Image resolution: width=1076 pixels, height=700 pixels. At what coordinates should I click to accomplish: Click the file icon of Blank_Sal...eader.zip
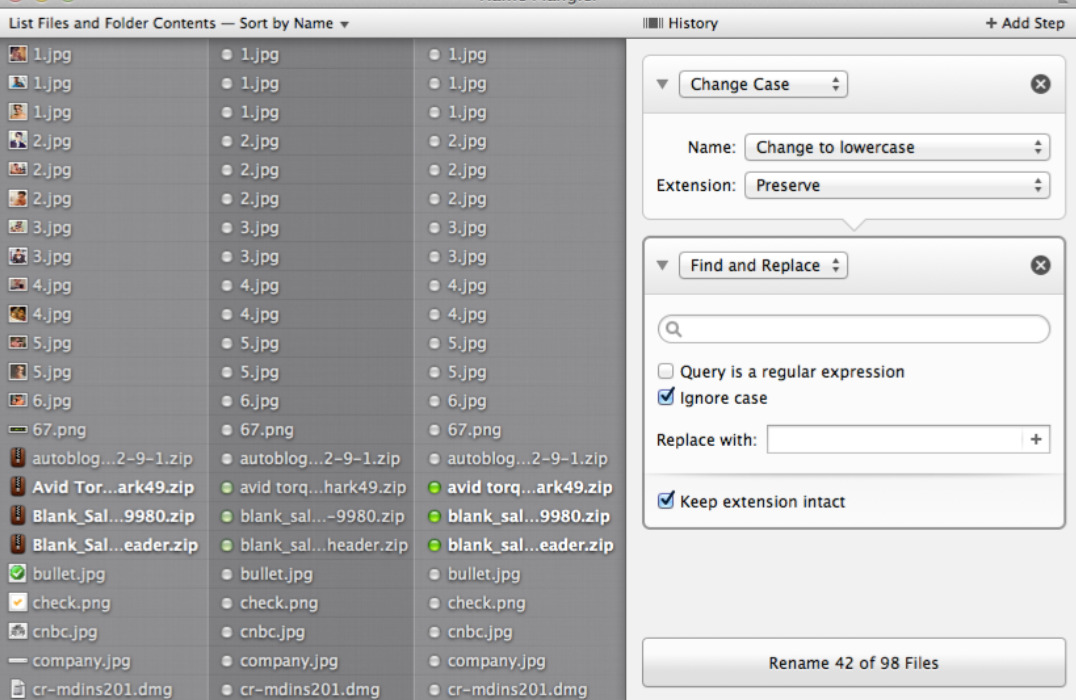pyautogui.click(x=17, y=546)
